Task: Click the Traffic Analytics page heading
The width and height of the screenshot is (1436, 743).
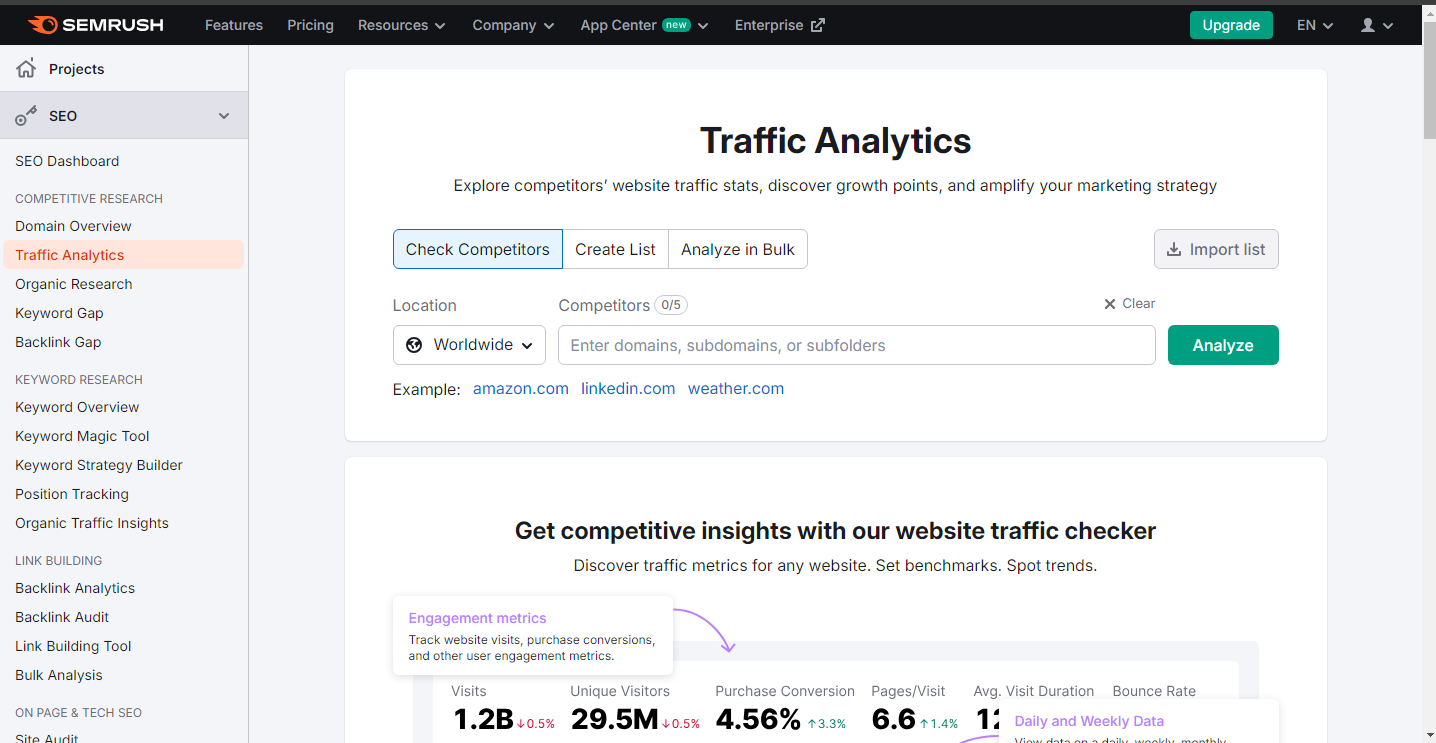Action: 836,141
